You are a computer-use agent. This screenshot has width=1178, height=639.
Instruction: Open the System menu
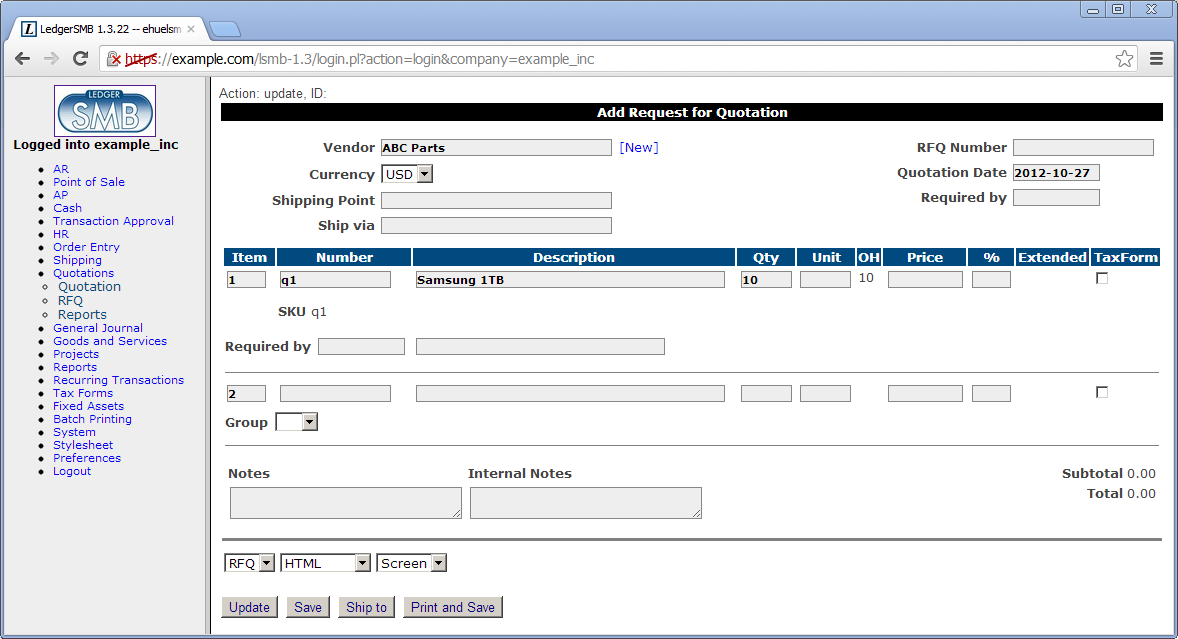[74, 433]
